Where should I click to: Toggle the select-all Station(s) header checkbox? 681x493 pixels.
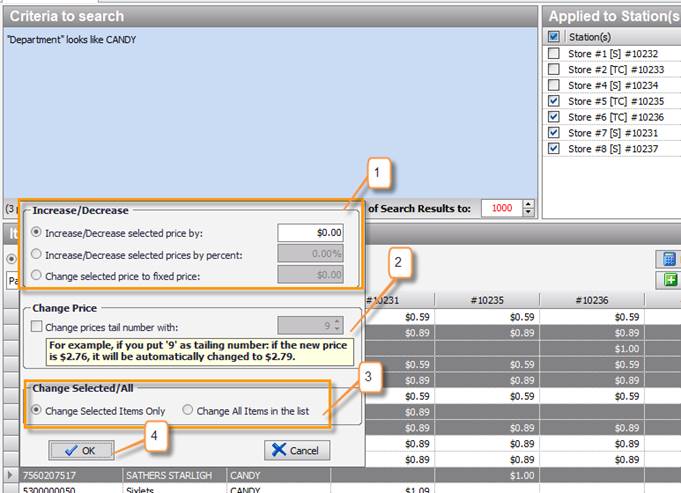554,37
